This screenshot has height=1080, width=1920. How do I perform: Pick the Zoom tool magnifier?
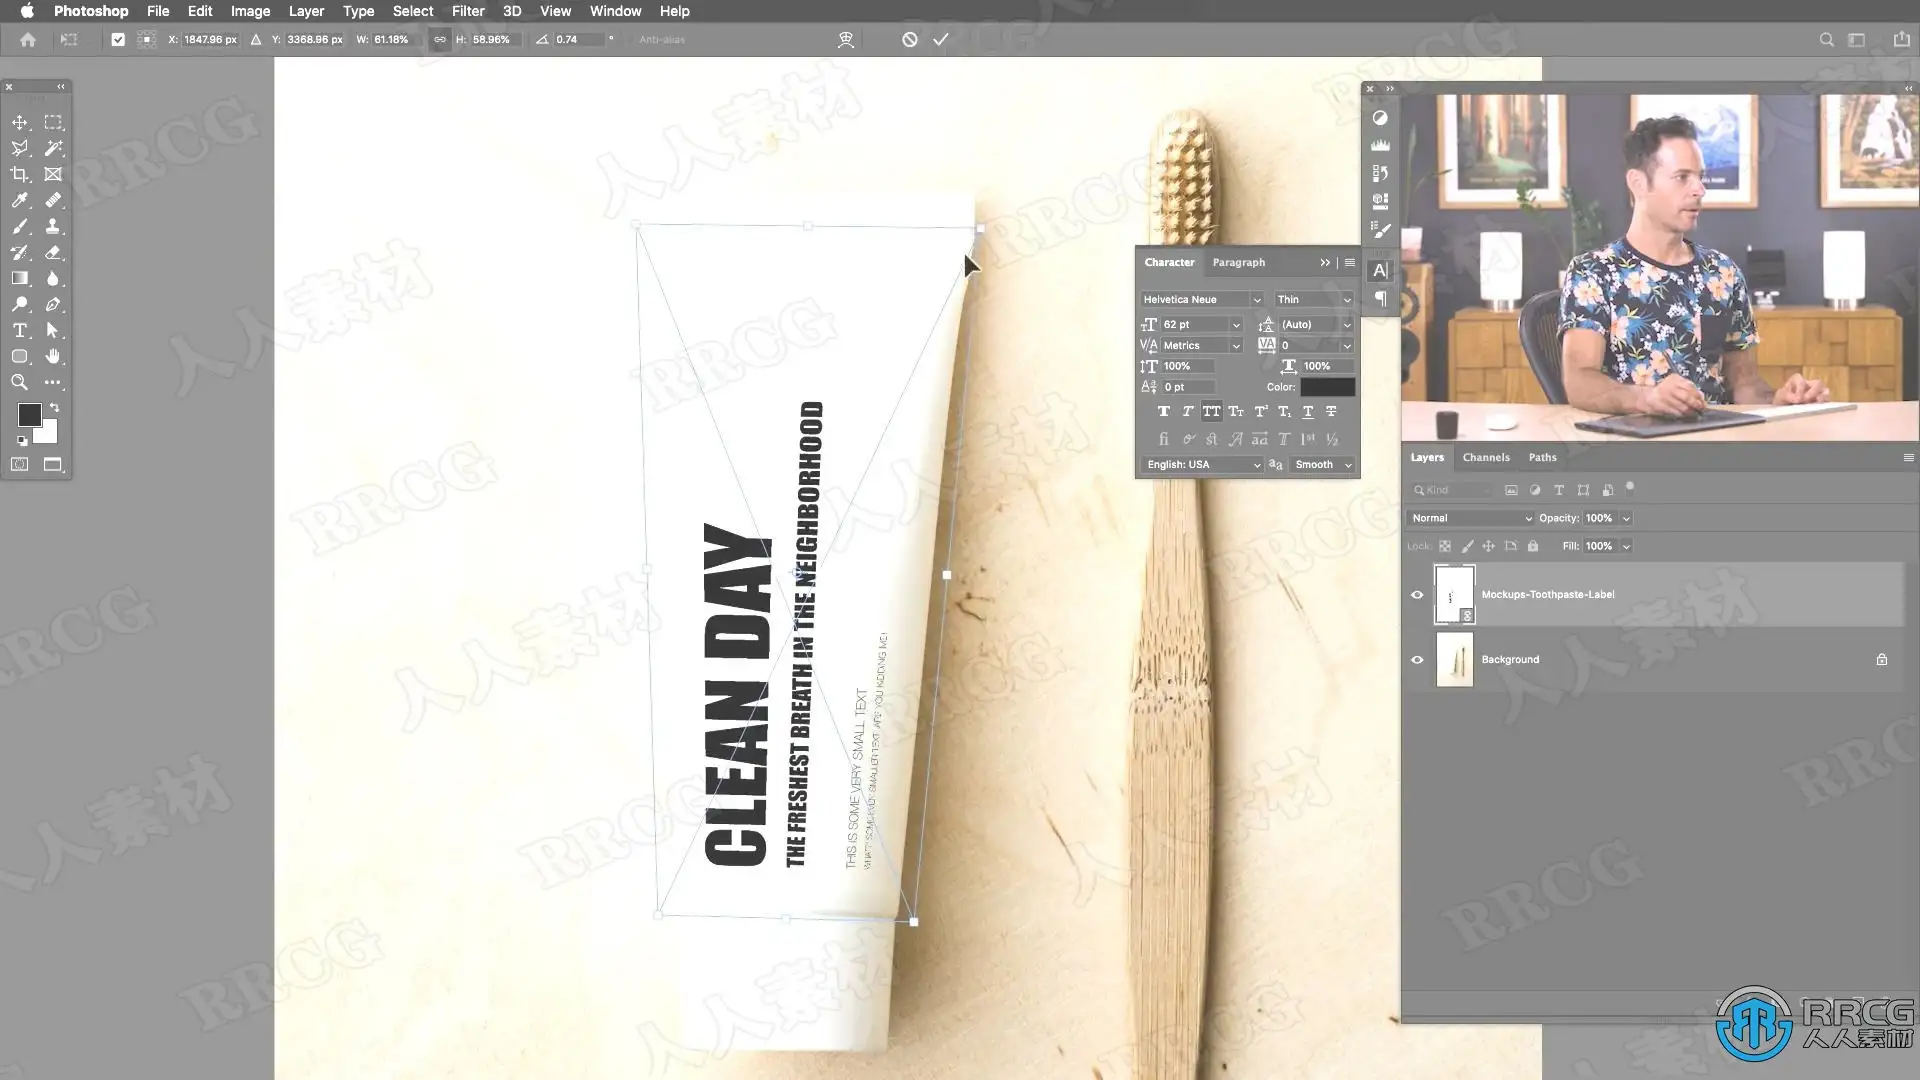[19, 382]
